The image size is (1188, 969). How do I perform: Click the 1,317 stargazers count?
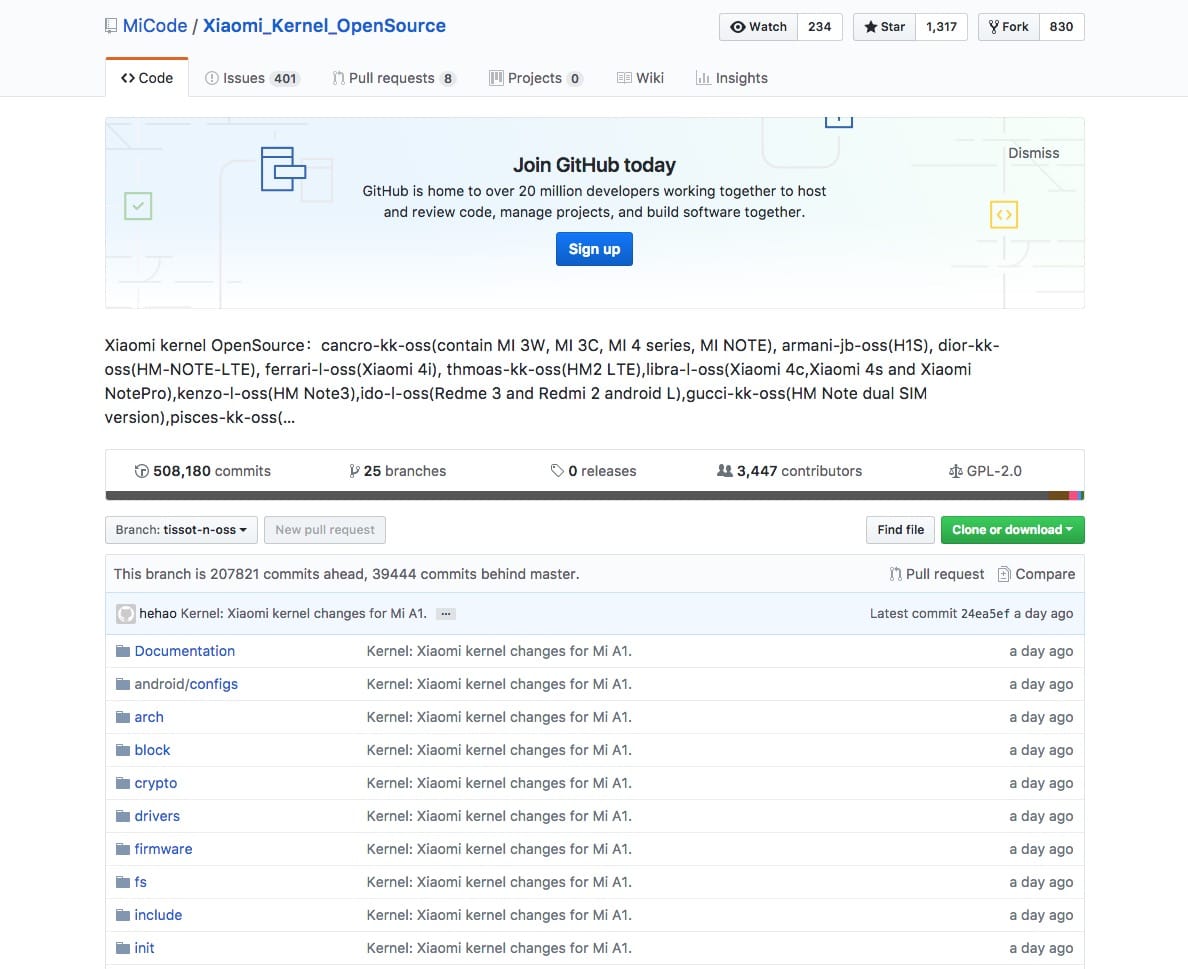point(941,27)
